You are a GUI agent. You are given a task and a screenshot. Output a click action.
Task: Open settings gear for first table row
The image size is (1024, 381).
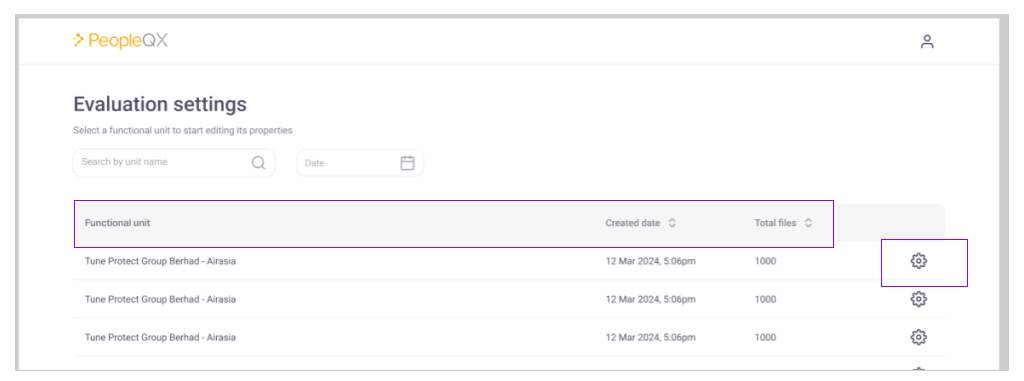click(x=919, y=261)
